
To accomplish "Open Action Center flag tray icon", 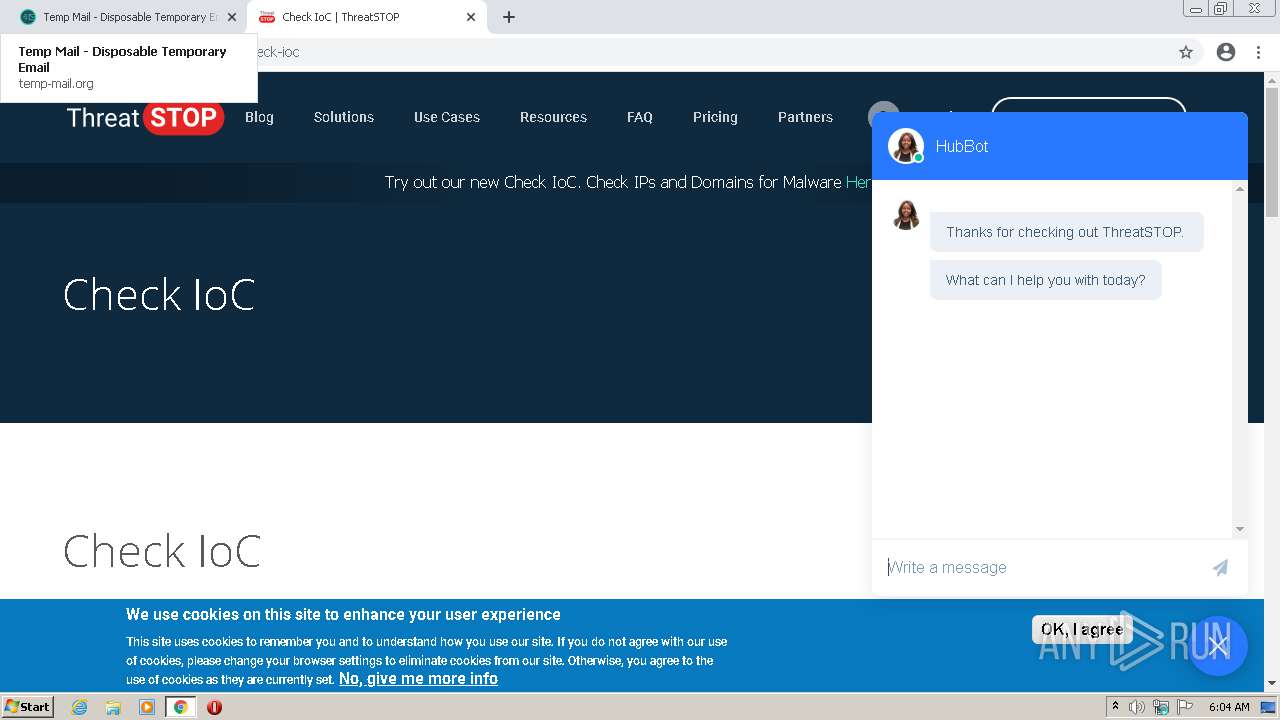I will 1185,707.
